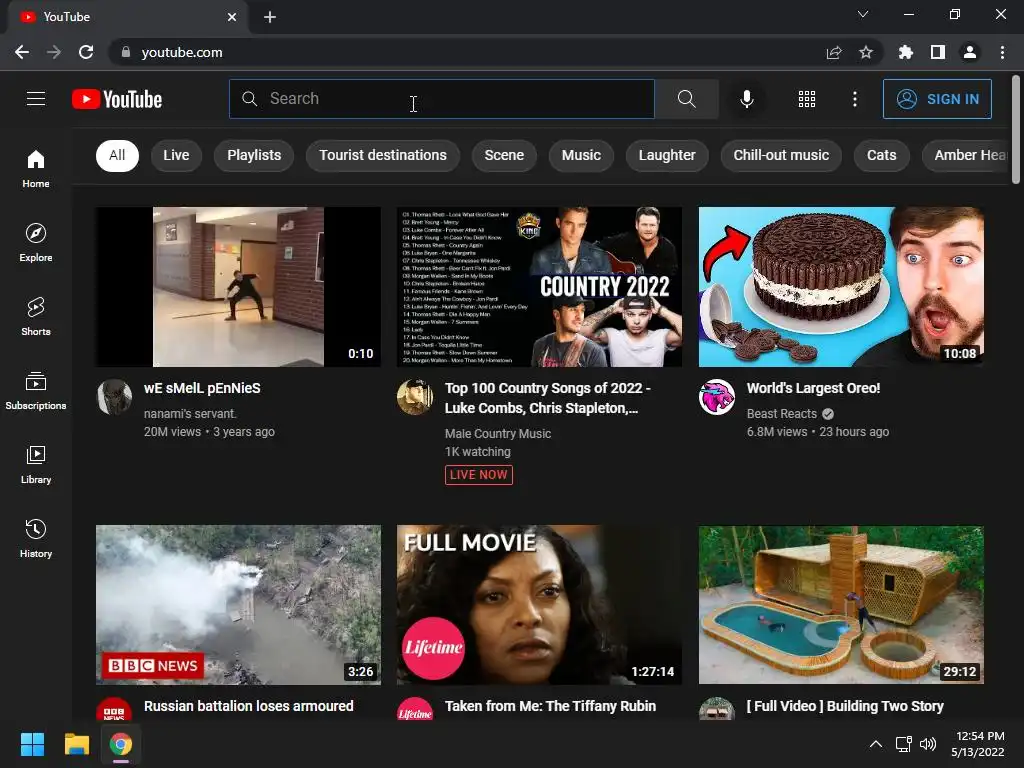The image size is (1024, 768).
Task: Open Male Country Music channel avatar
Action: [415, 397]
